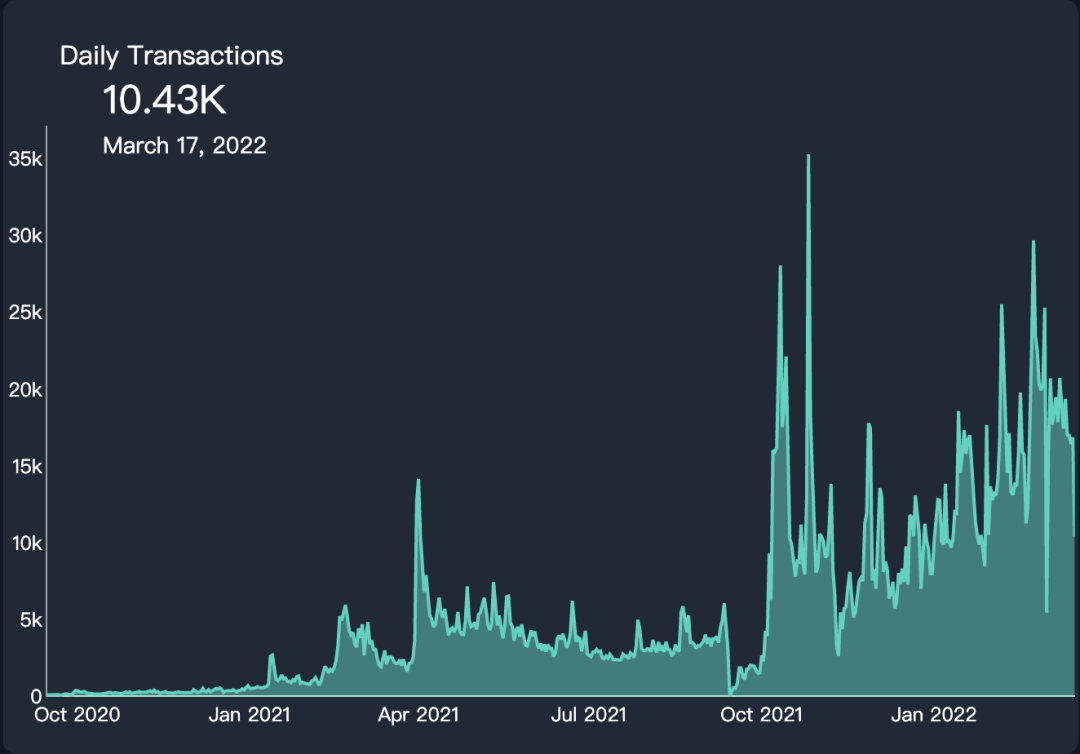The width and height of the screenshot is (1080, 754).
Task: Click the 0 y-axis label
Action: [x=36, y=696]
